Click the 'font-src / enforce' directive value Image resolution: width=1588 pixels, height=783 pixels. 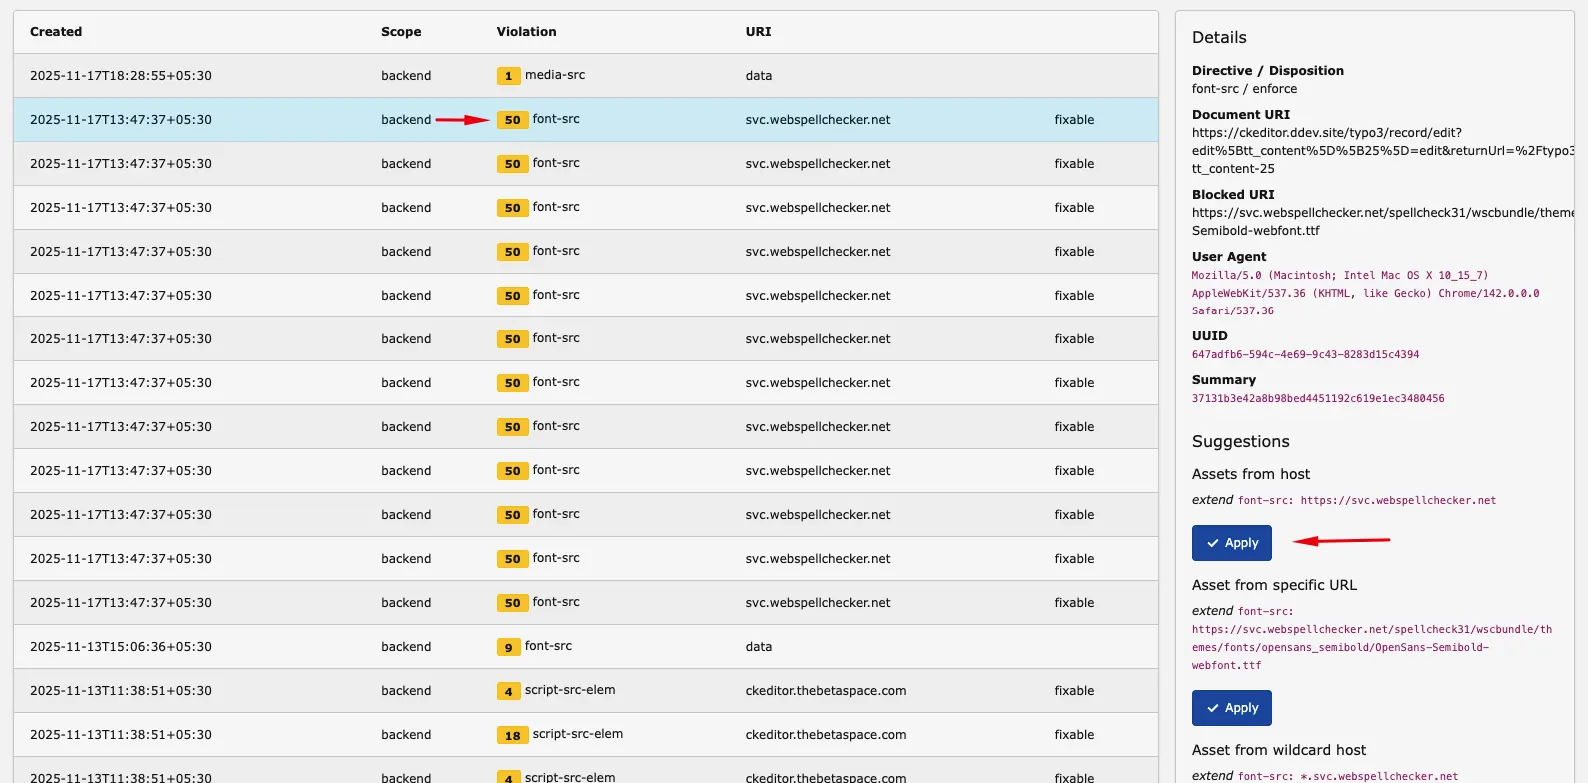coord(1244,89)
